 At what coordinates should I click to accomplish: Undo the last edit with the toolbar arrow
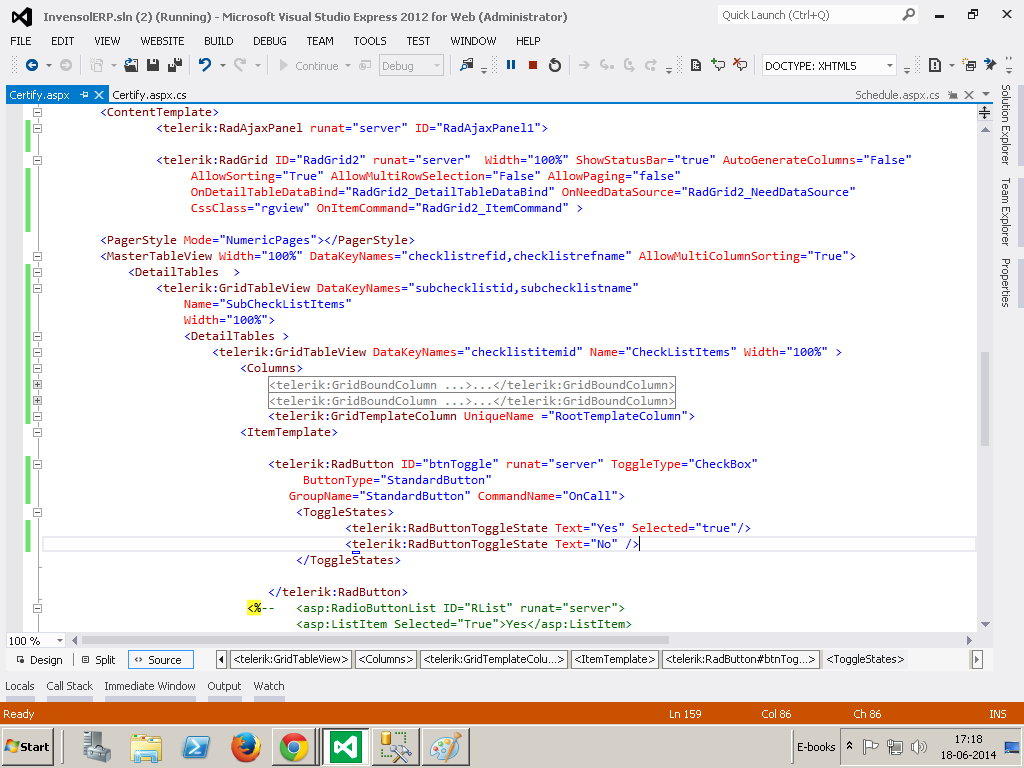pyautogui.click(x=205, y=65)
